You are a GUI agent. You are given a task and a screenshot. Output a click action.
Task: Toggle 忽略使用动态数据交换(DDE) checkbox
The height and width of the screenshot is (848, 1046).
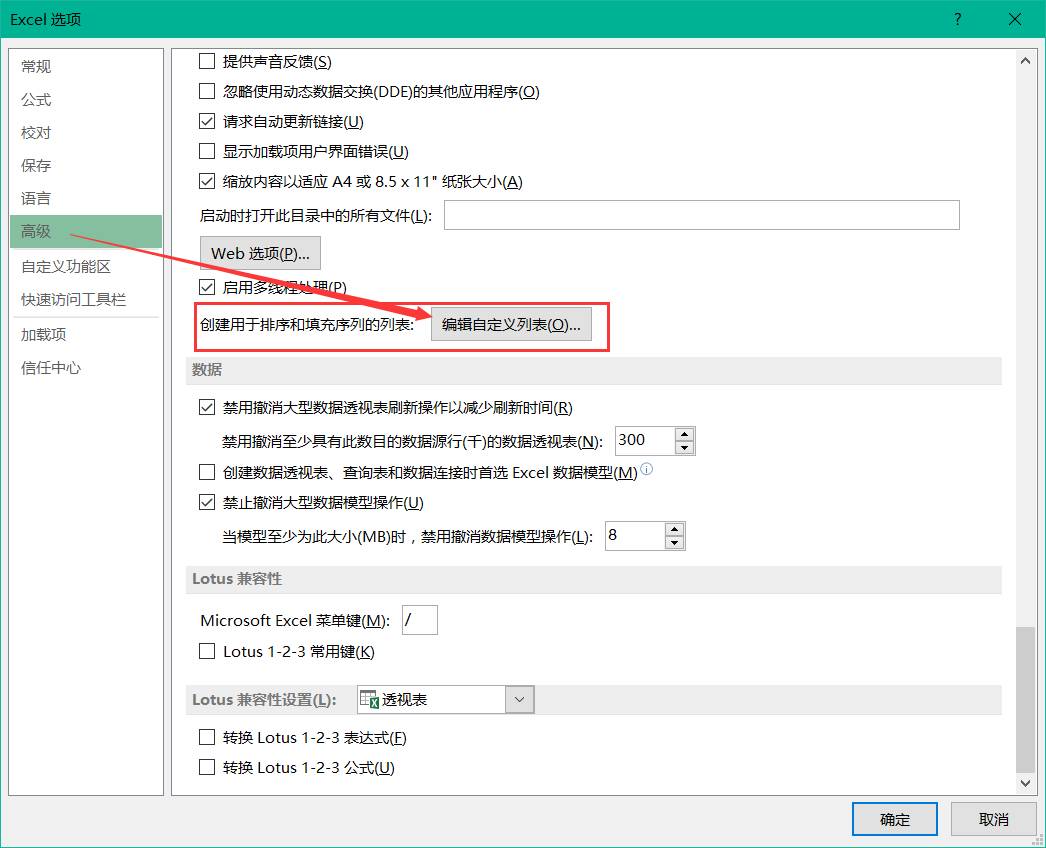click(x=207, y=91)
